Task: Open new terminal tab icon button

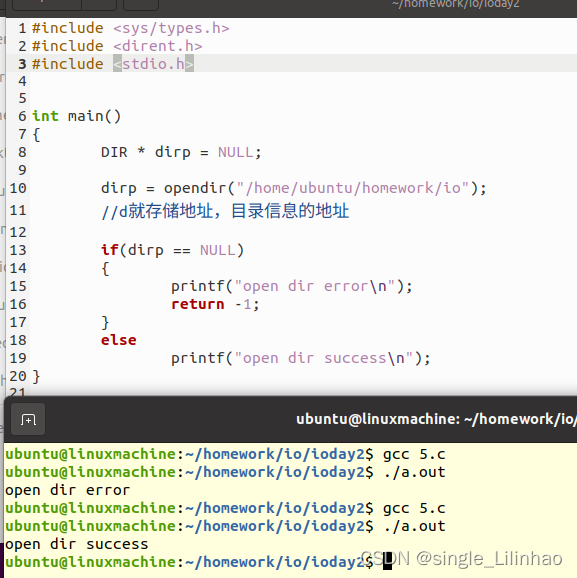Action: point(28,419)
